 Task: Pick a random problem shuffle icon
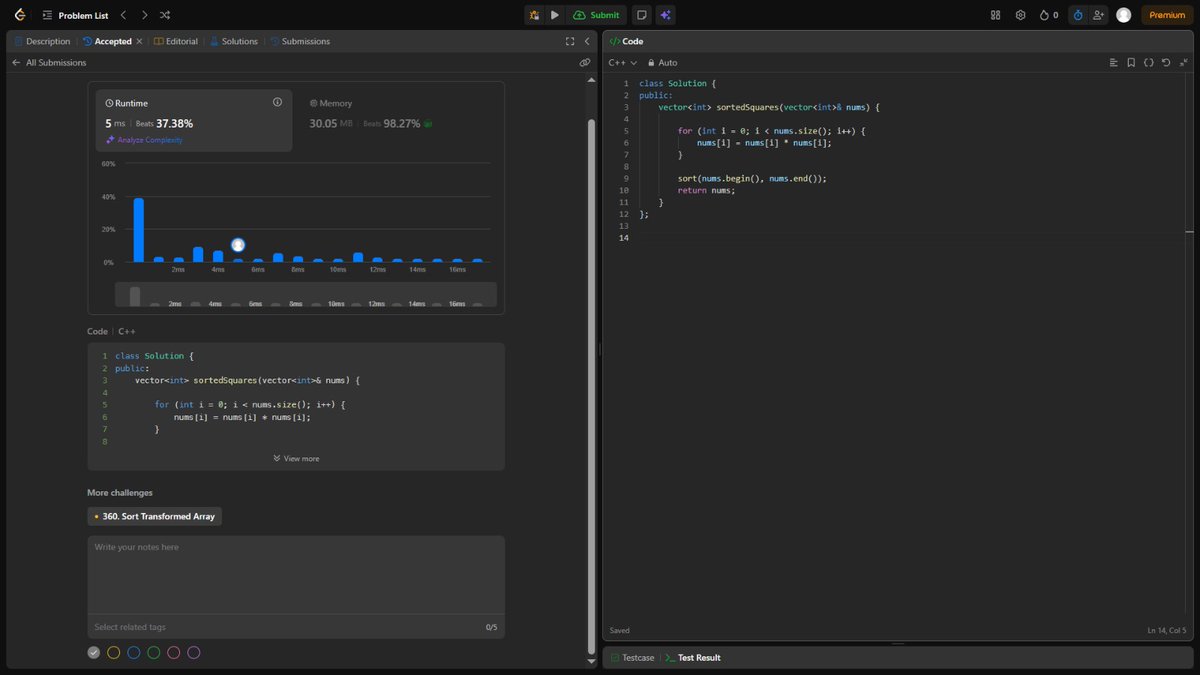coord(165,15)
